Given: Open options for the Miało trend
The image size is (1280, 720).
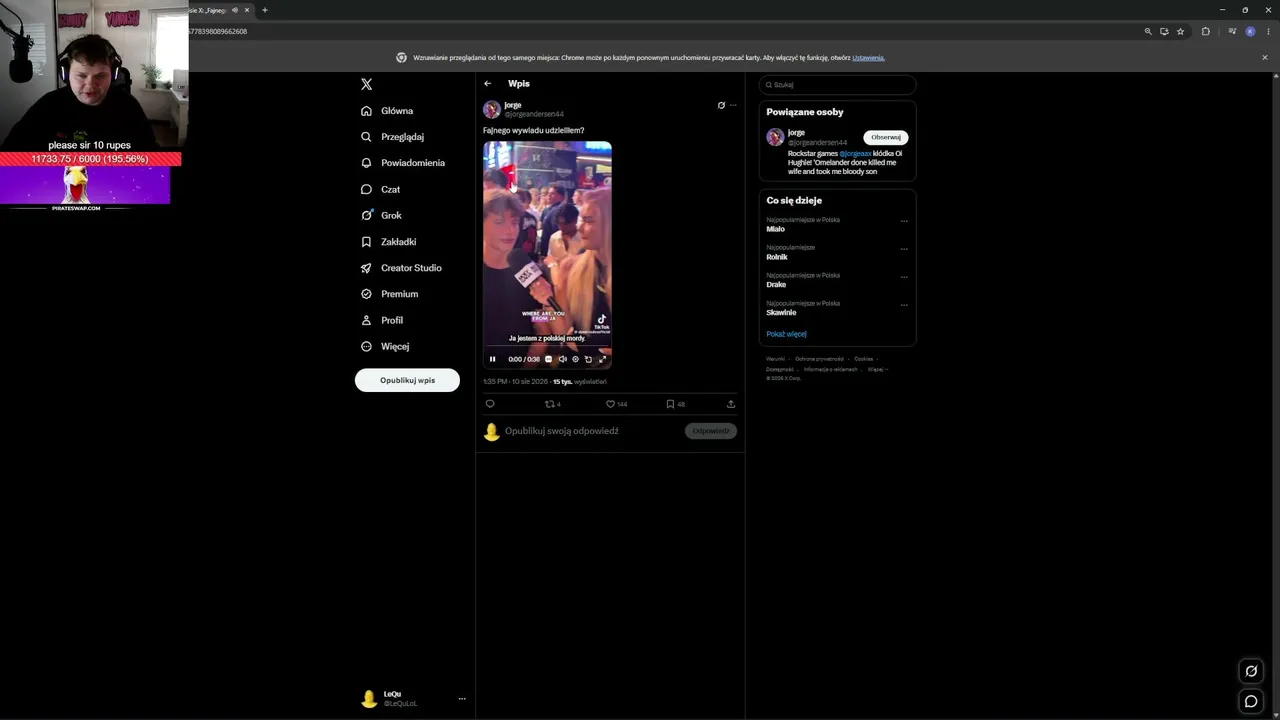Looking at the screenshot, I should pyautogui.click(x=904, y=221).
